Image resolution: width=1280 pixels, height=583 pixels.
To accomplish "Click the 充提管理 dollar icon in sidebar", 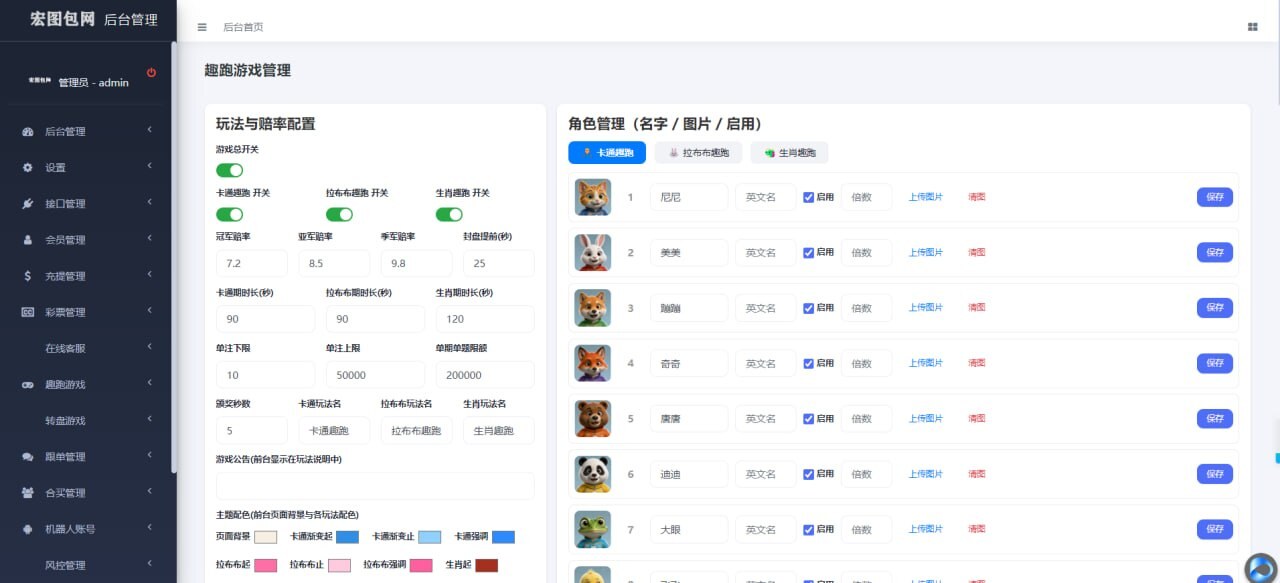I will (28, 276).
